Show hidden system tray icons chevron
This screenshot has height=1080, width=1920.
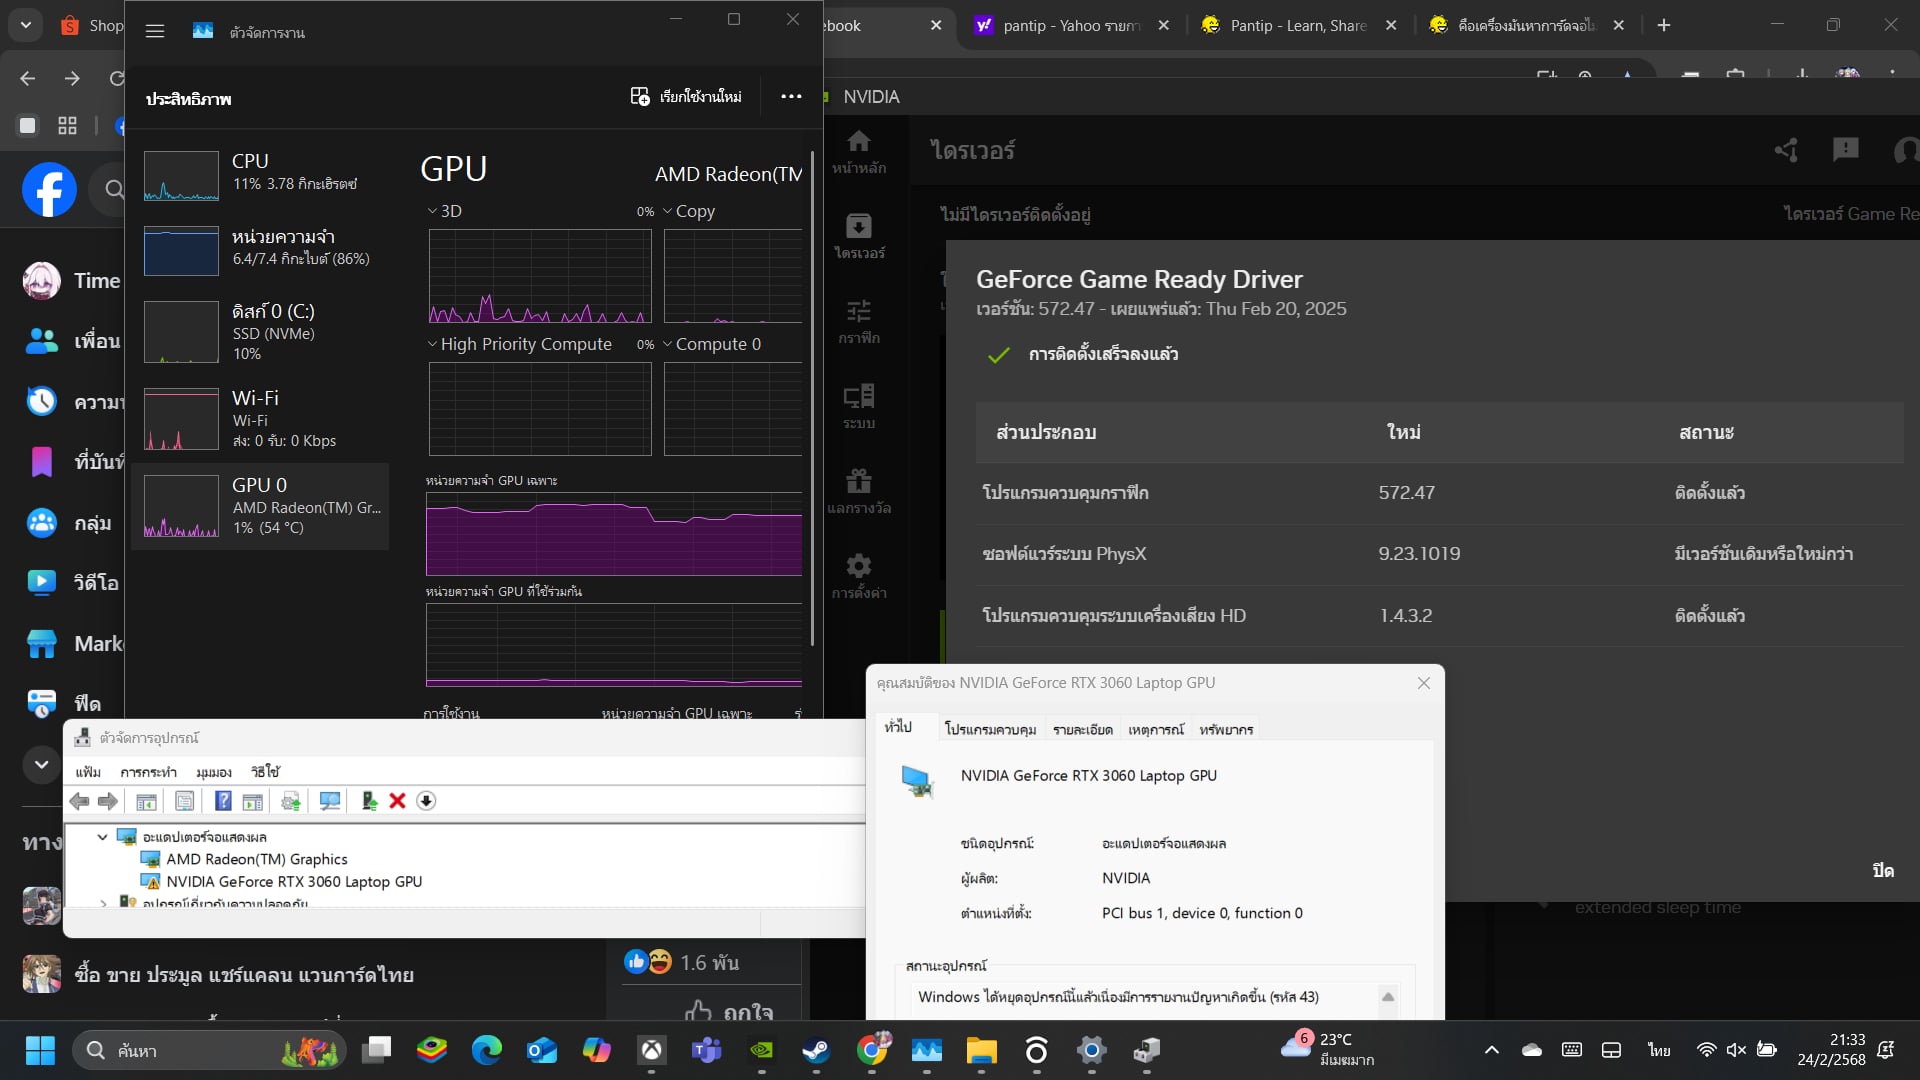point(1491,1050)
